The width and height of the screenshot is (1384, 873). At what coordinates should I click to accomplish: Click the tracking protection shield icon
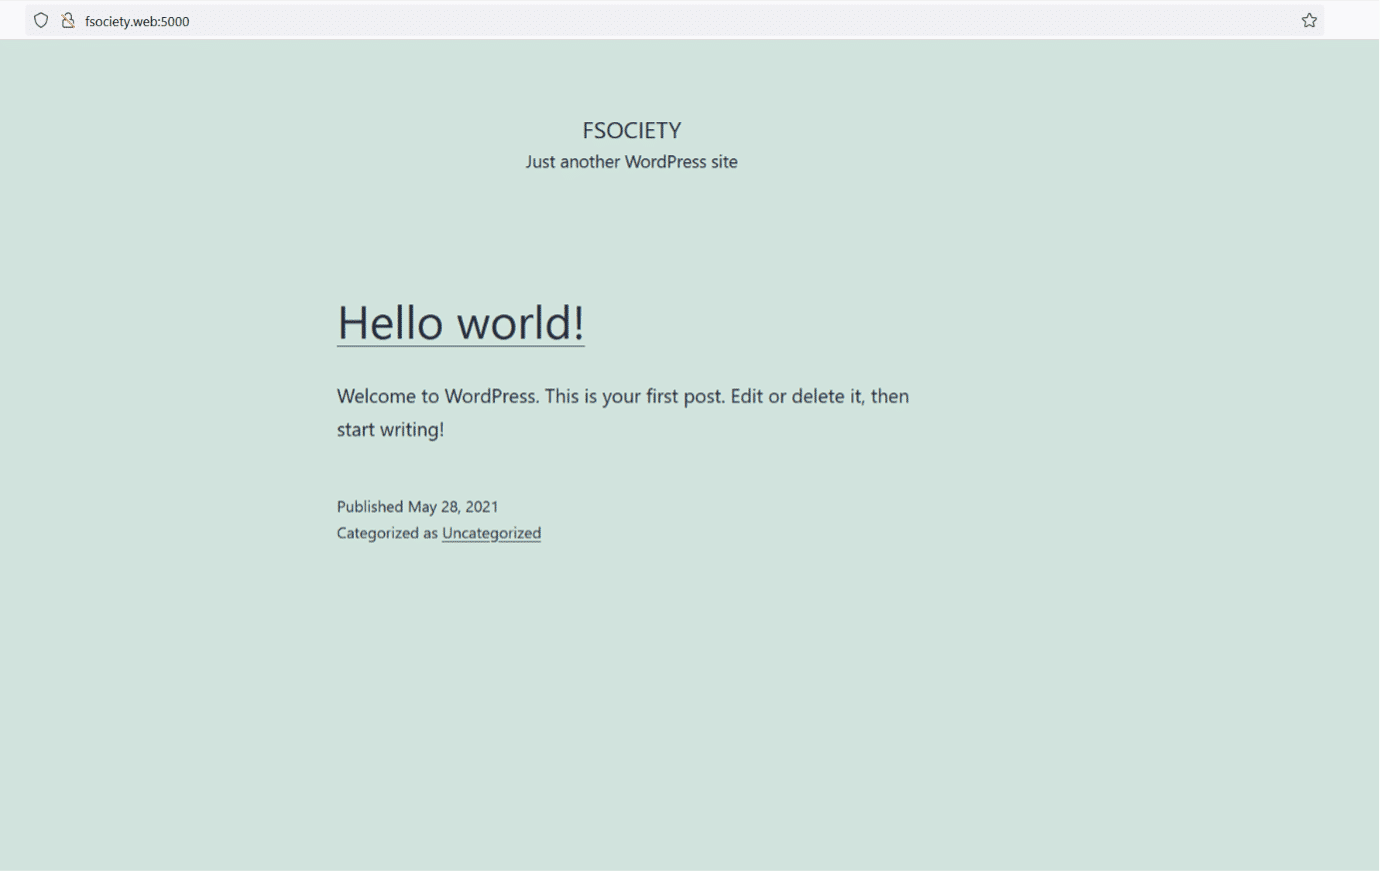(x=41, y=21)
